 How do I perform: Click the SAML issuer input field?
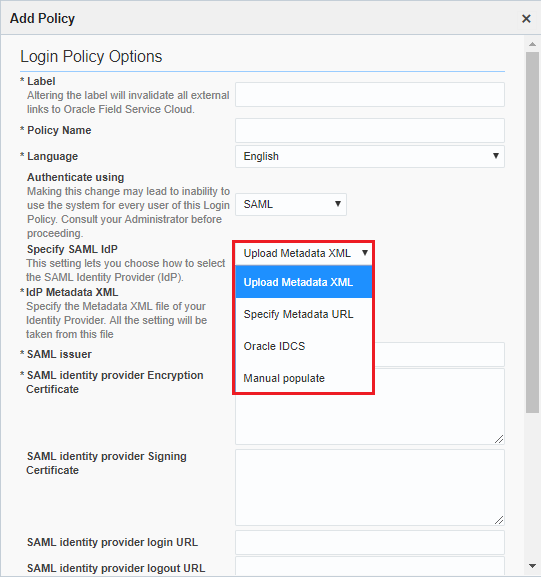pyautogui.click(x=439, y=354)
